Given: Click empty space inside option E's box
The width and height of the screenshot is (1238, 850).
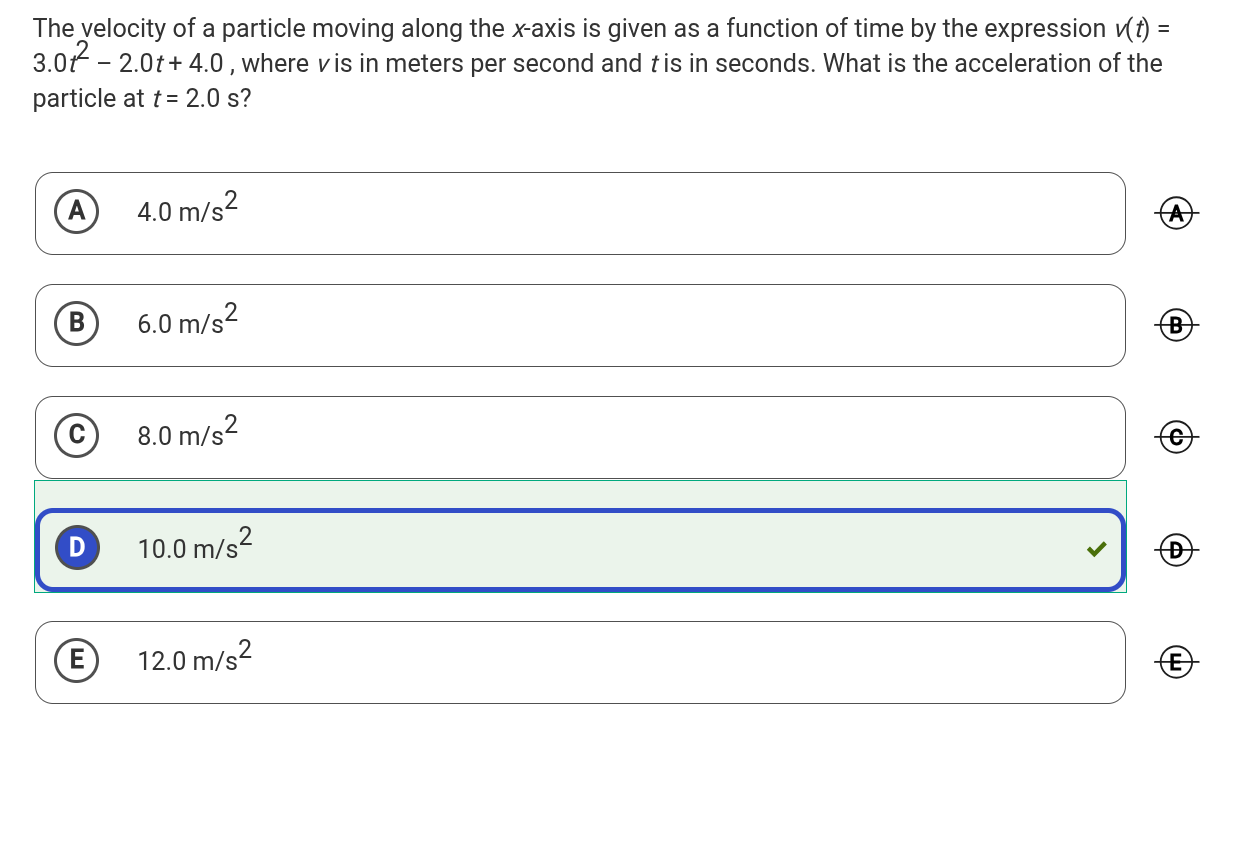Looking at the screenshot, I should pos(650,662).
